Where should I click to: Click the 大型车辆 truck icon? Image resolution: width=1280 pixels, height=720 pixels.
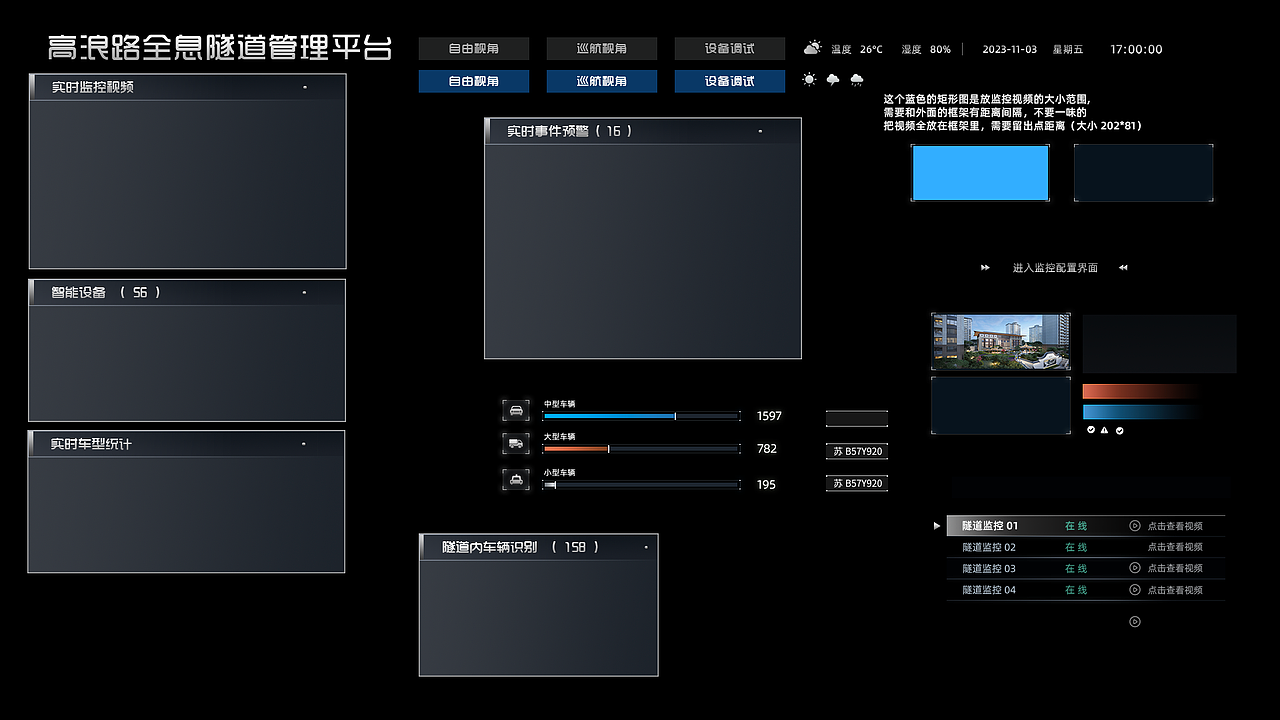[x=516, y=443]
